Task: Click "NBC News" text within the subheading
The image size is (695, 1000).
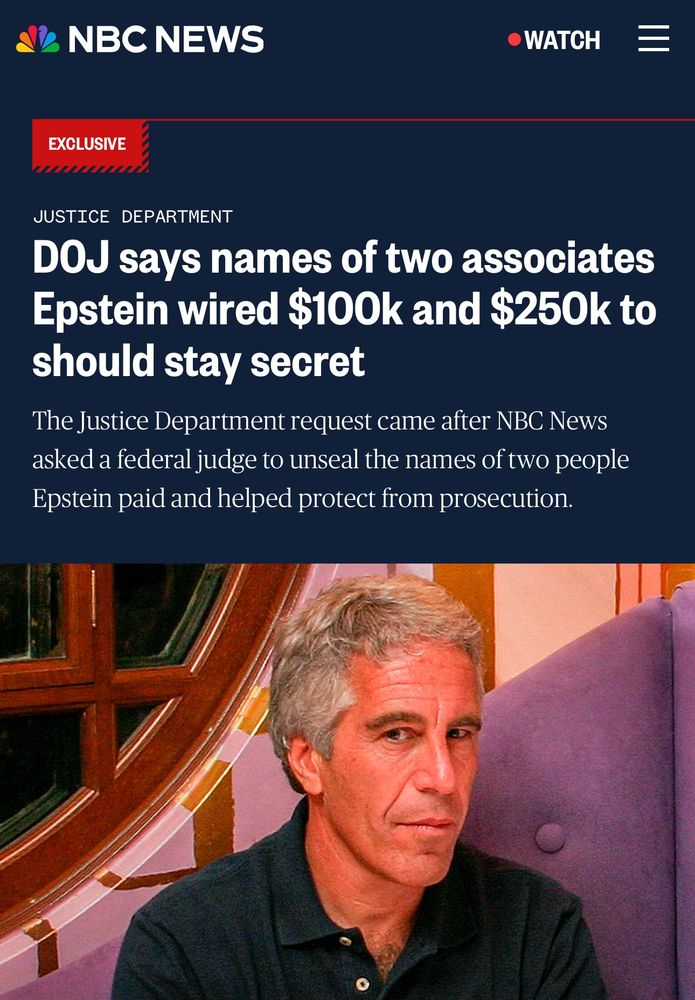Action: pyautogui.click(x=552, y=421)
